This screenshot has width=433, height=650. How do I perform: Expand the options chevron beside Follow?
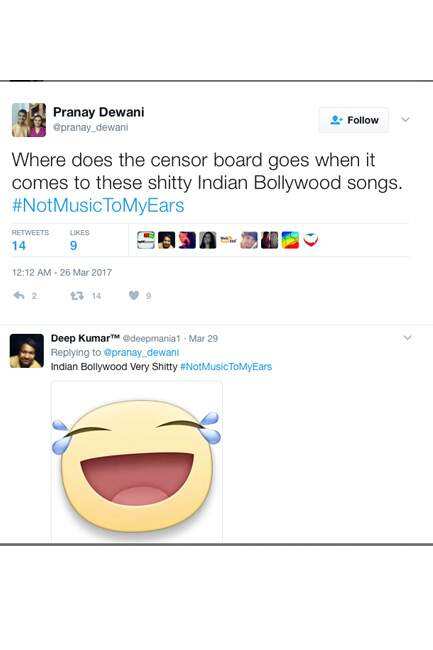(x=405, y=119)
